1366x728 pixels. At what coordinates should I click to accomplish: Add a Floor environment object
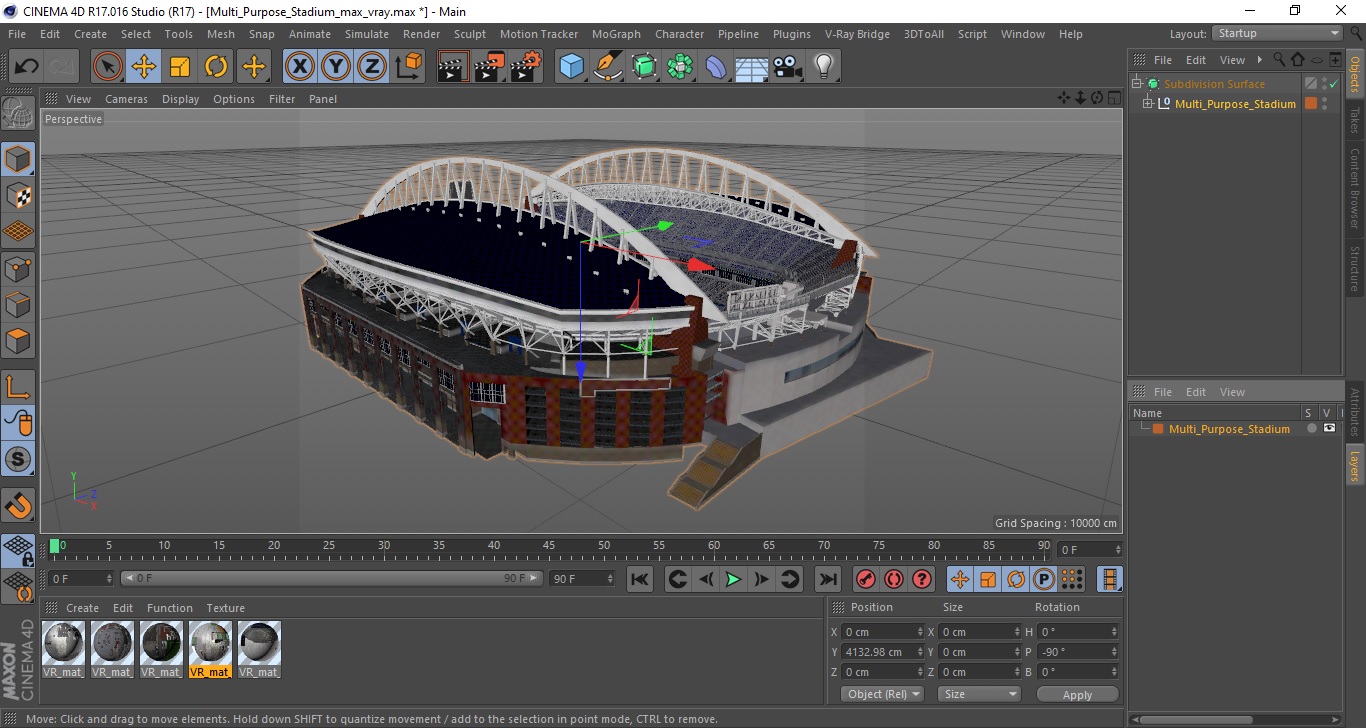coord(751,67)
